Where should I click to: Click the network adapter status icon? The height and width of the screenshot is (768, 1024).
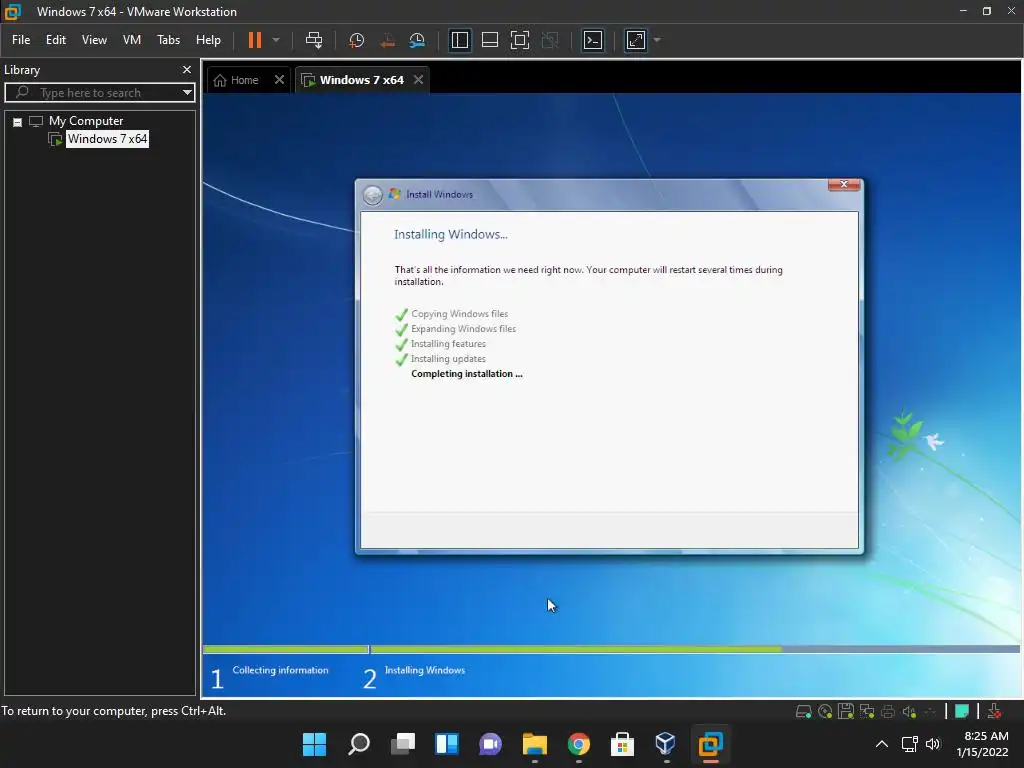[x=867, y=711]
